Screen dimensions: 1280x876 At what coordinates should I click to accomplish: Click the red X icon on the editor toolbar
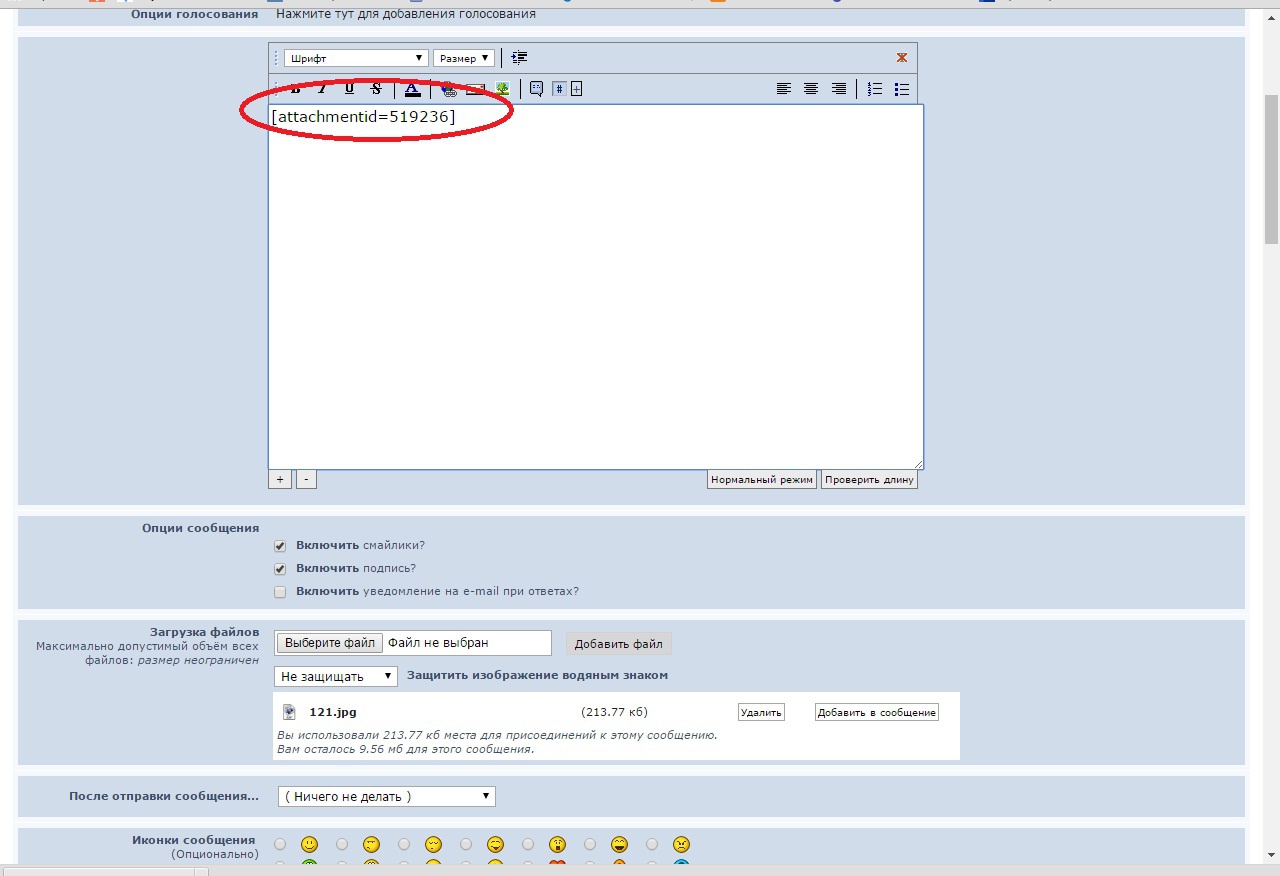point(902,58)
